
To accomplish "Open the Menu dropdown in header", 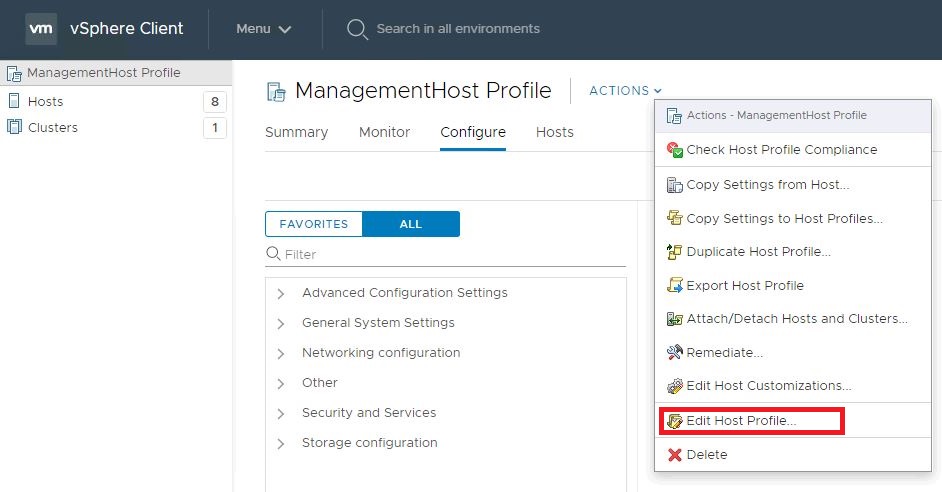I will point(264,29).
